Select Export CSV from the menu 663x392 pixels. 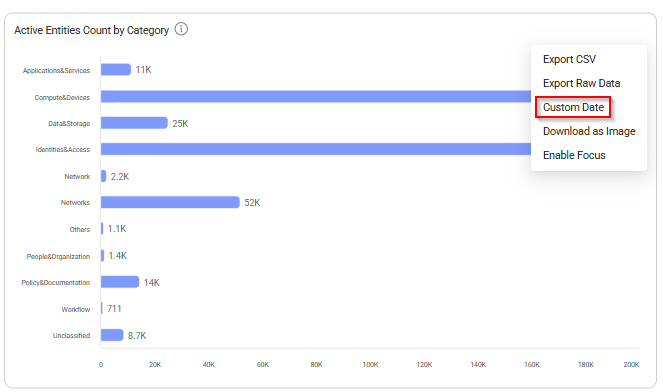click(569, 59)
